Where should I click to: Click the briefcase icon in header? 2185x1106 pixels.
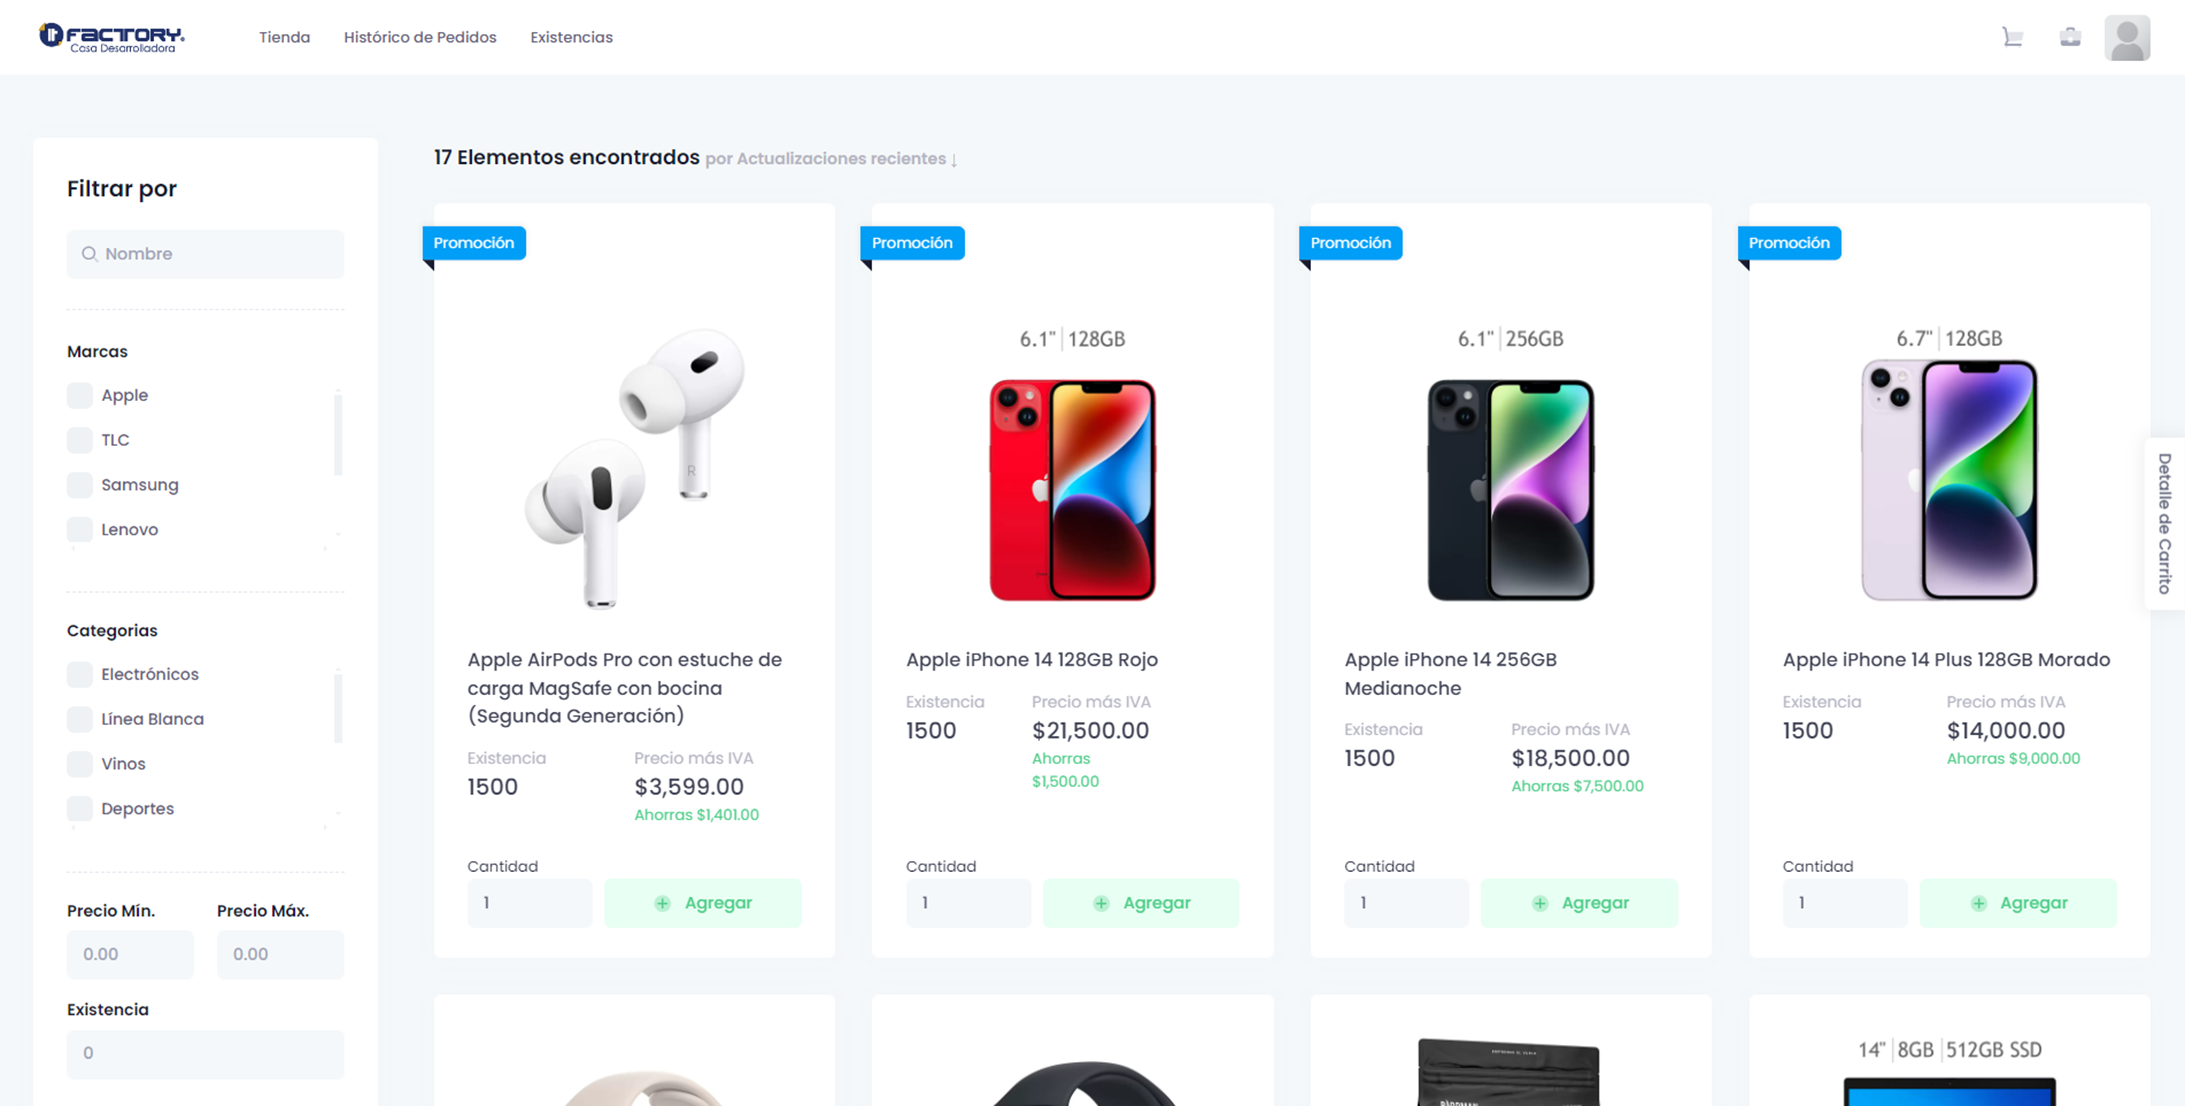[x=2070, y=37]
